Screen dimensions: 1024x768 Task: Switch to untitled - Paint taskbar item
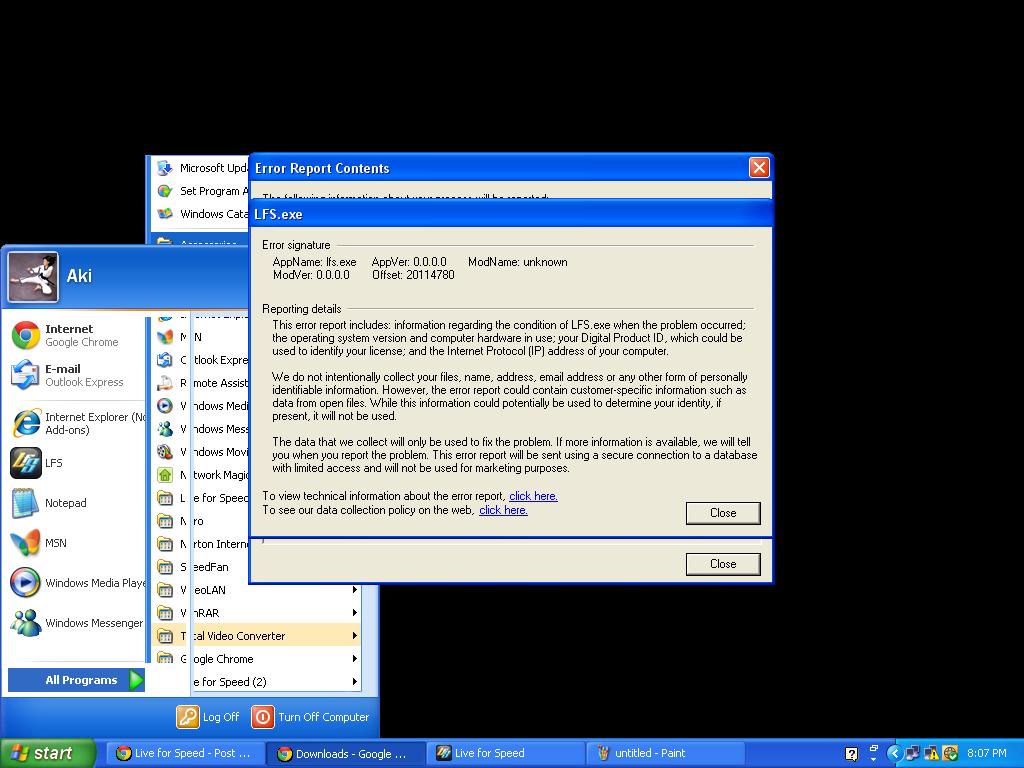tap(666, 753)
